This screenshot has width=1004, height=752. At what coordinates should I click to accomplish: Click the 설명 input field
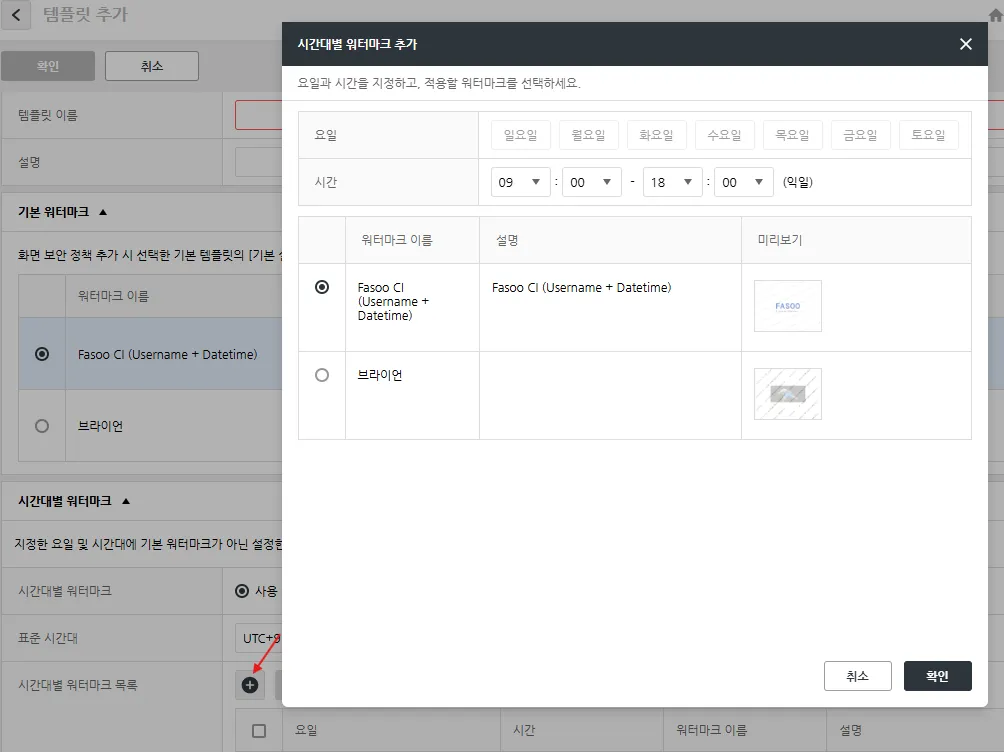(x=259, y=163)
